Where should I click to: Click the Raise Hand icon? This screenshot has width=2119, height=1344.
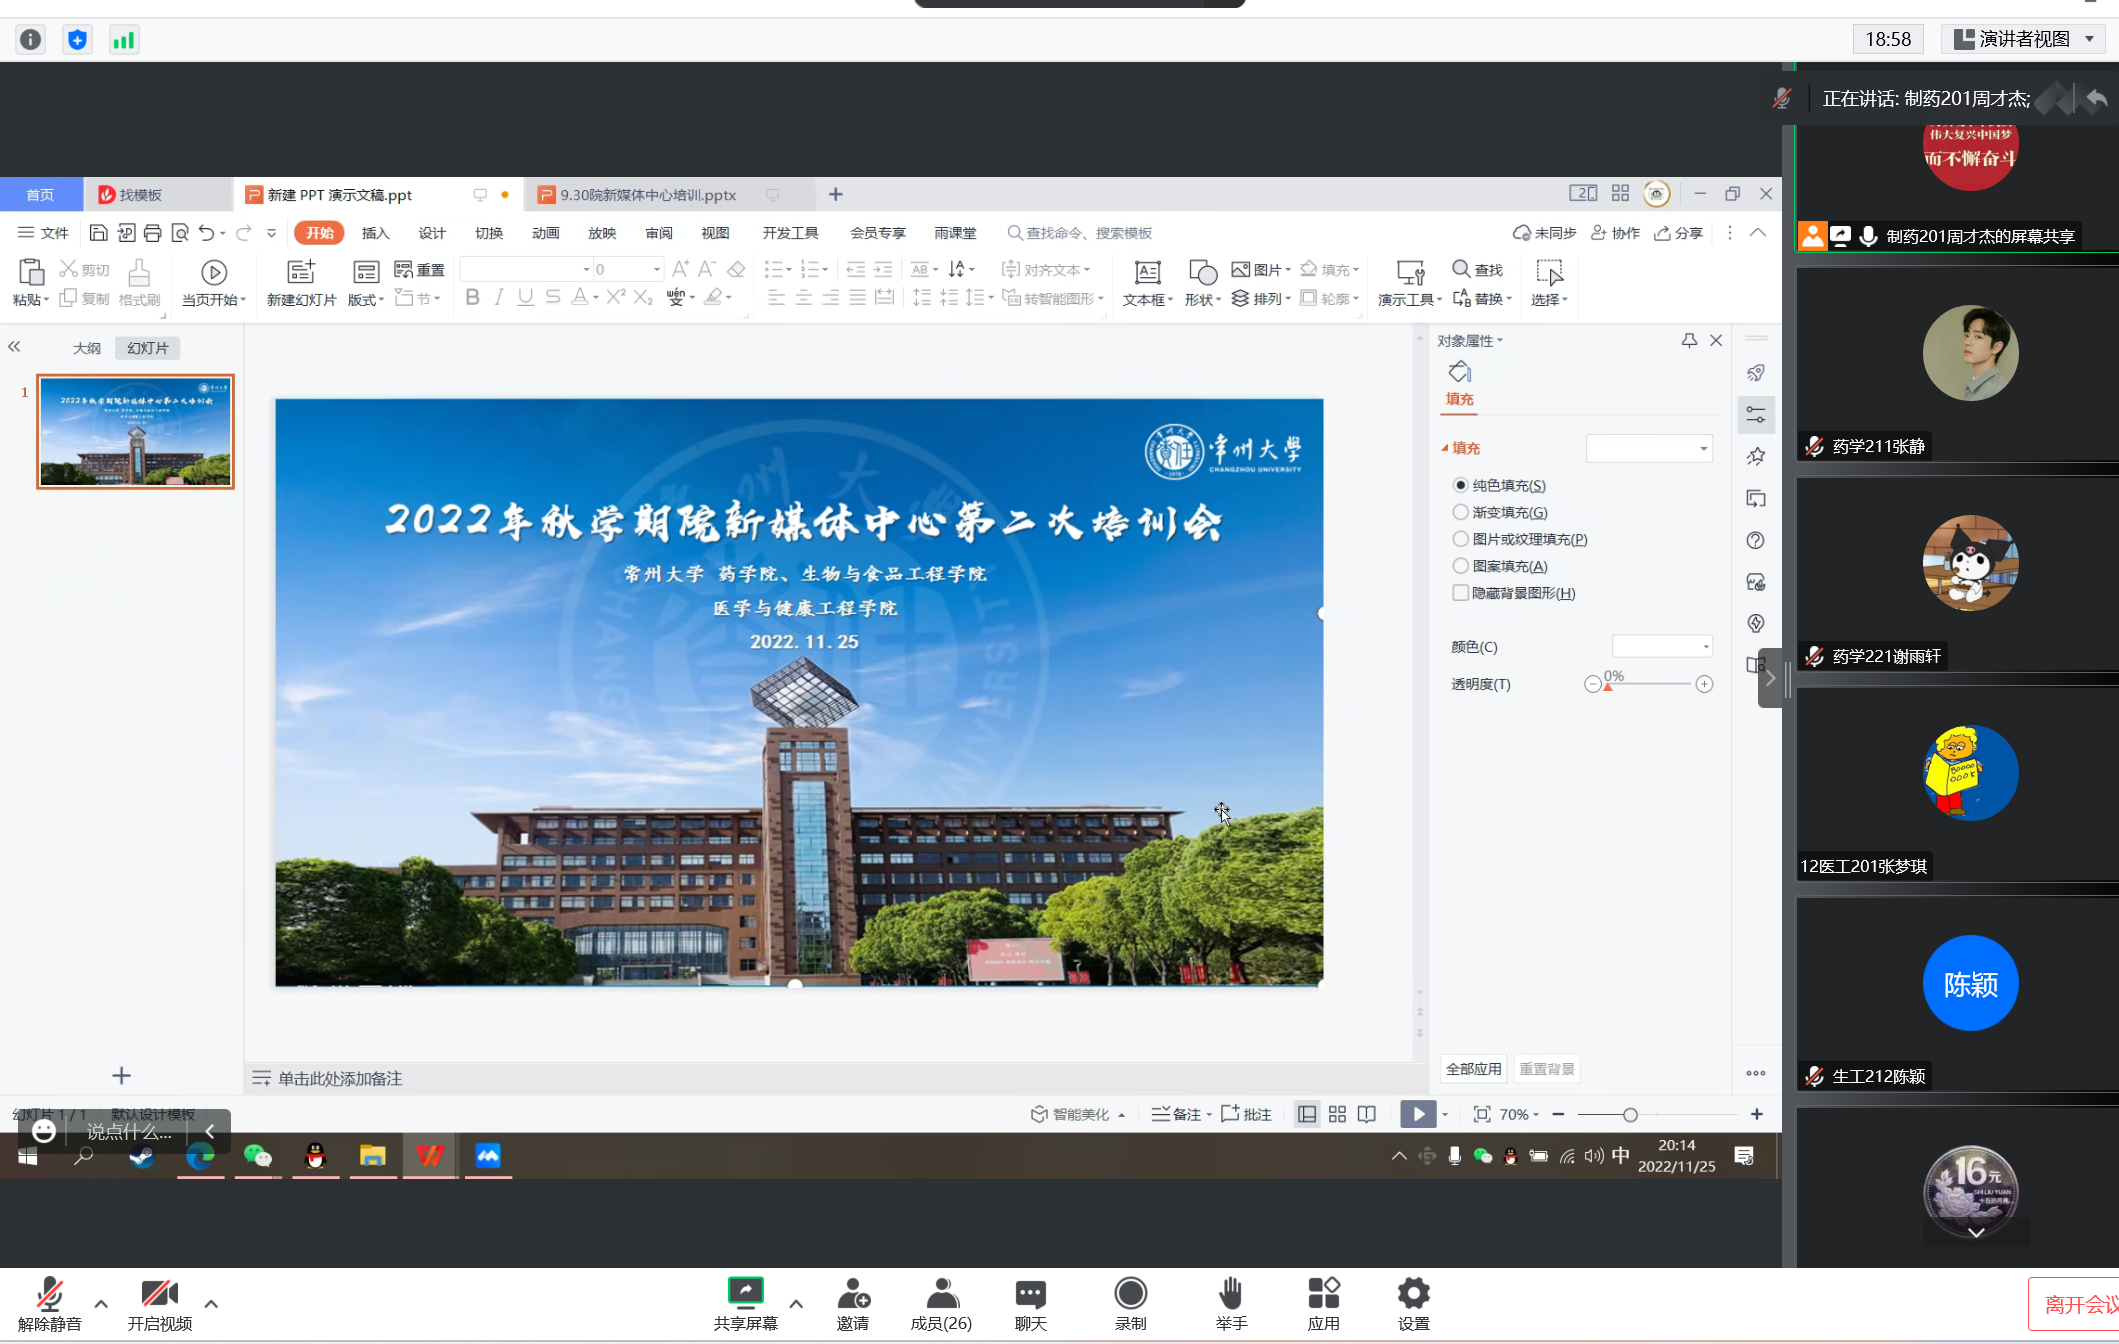tap(1231, 1294)
